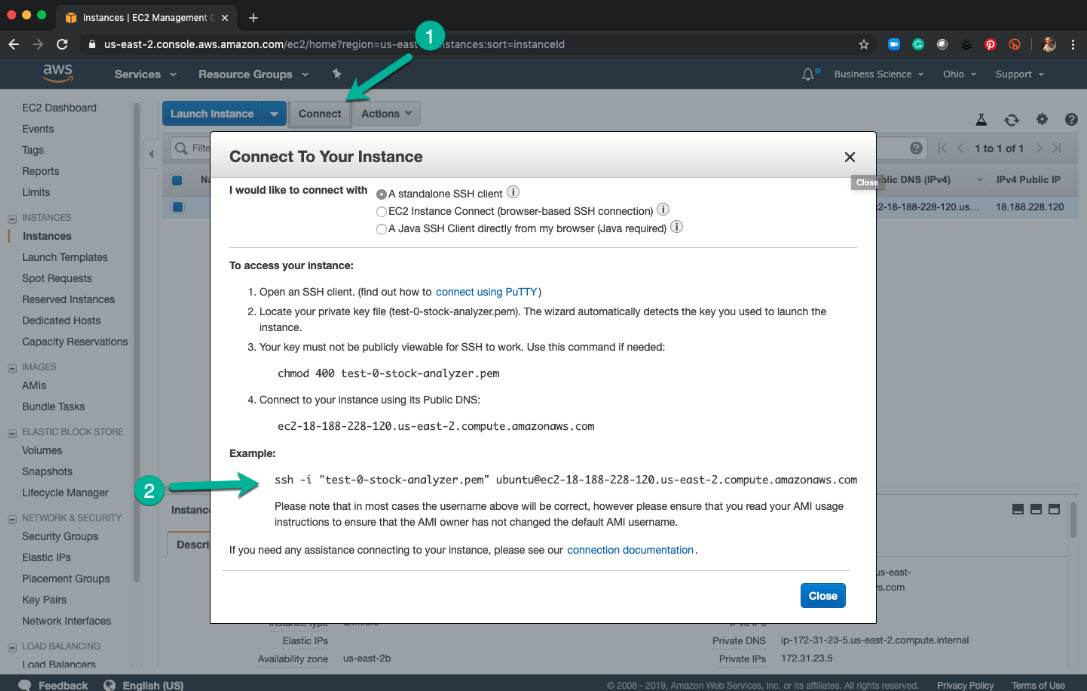This screenshot has height=691, width=1087.
Task: Collapse the IMAGES sidebar section
Action: 12,368
